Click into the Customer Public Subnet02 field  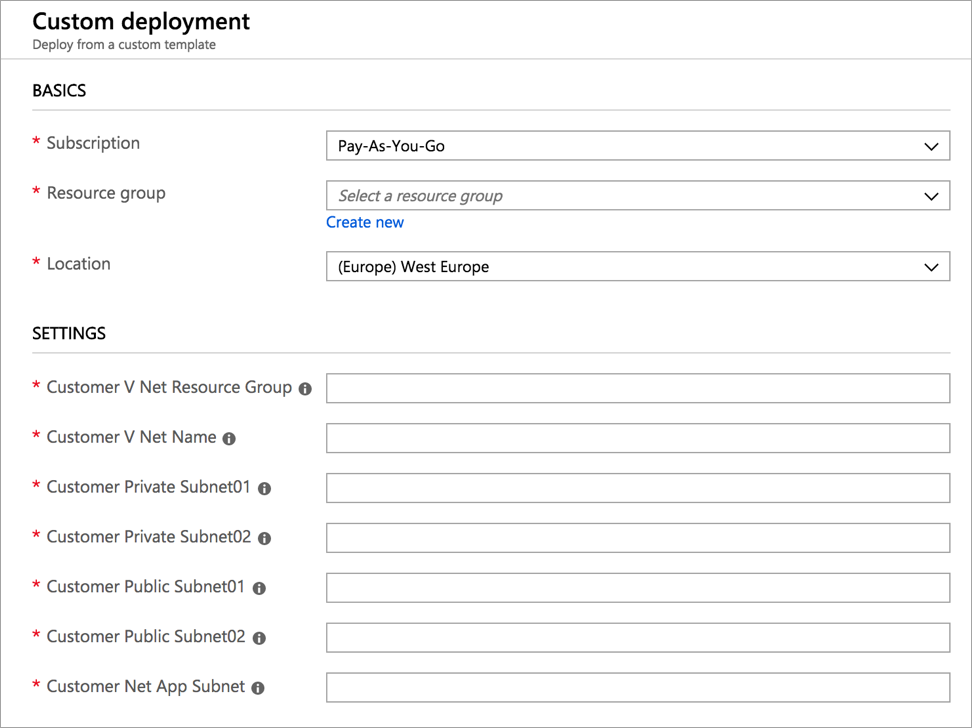pos(637,638)
